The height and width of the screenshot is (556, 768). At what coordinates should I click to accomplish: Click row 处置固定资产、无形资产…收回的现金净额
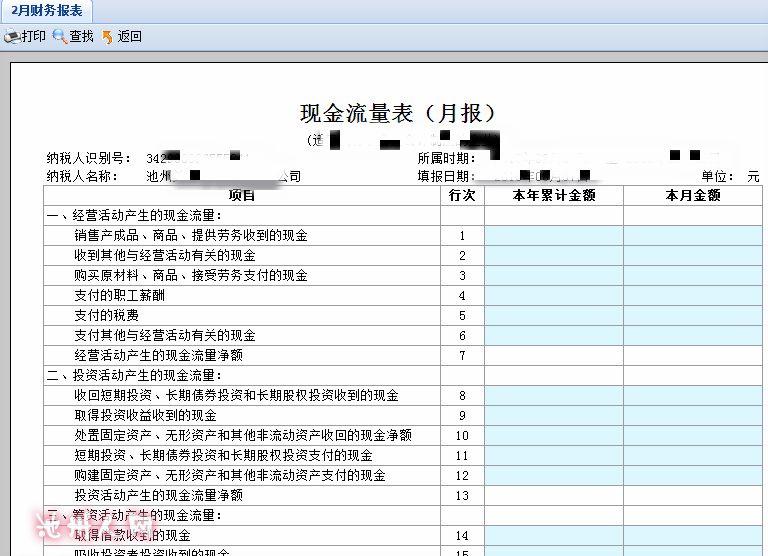[x=243, y=435]
